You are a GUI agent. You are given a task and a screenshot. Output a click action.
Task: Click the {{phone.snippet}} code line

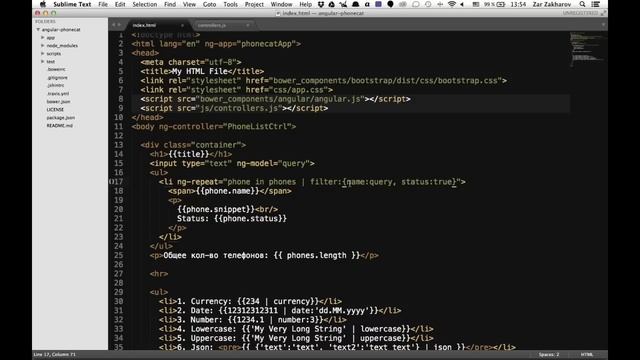[x=227, y=209]
